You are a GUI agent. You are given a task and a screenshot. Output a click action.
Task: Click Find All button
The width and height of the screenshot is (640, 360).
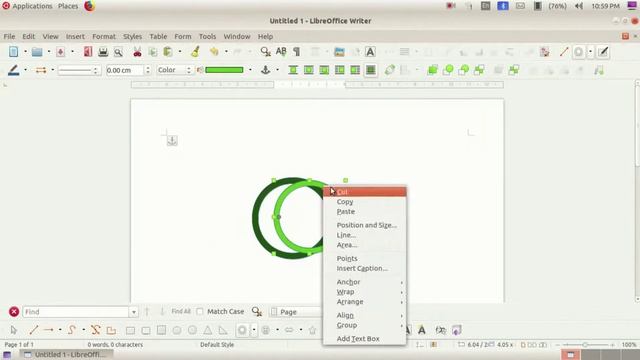(x=181, y=311)
